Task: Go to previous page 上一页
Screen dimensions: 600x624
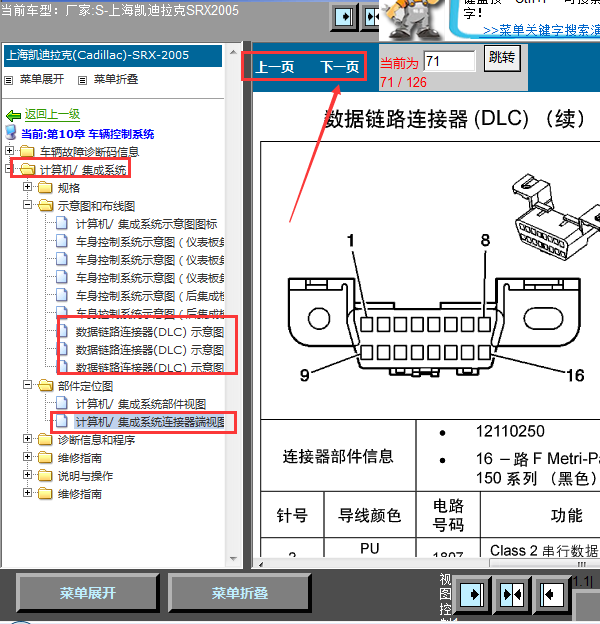Action: click(x=275, y=67)
